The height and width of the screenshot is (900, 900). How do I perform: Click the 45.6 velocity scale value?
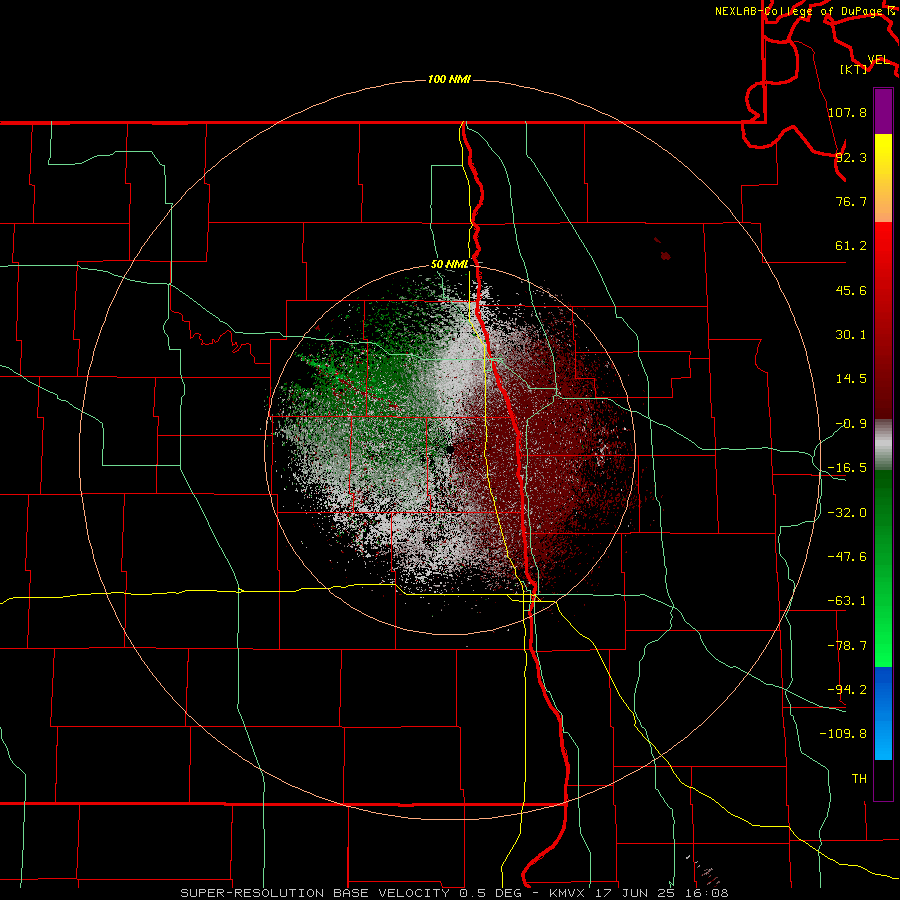pos(851,290)
